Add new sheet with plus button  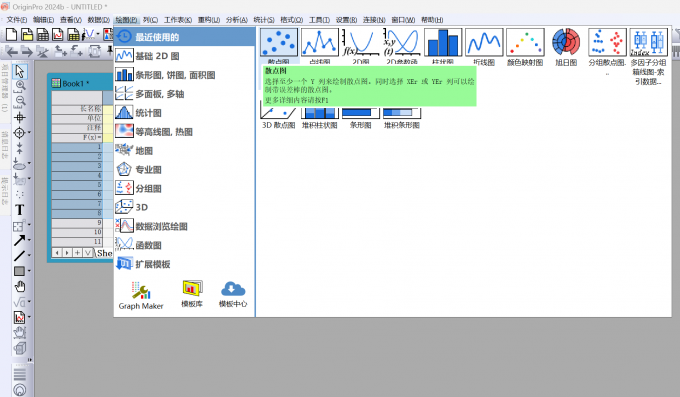77,253
